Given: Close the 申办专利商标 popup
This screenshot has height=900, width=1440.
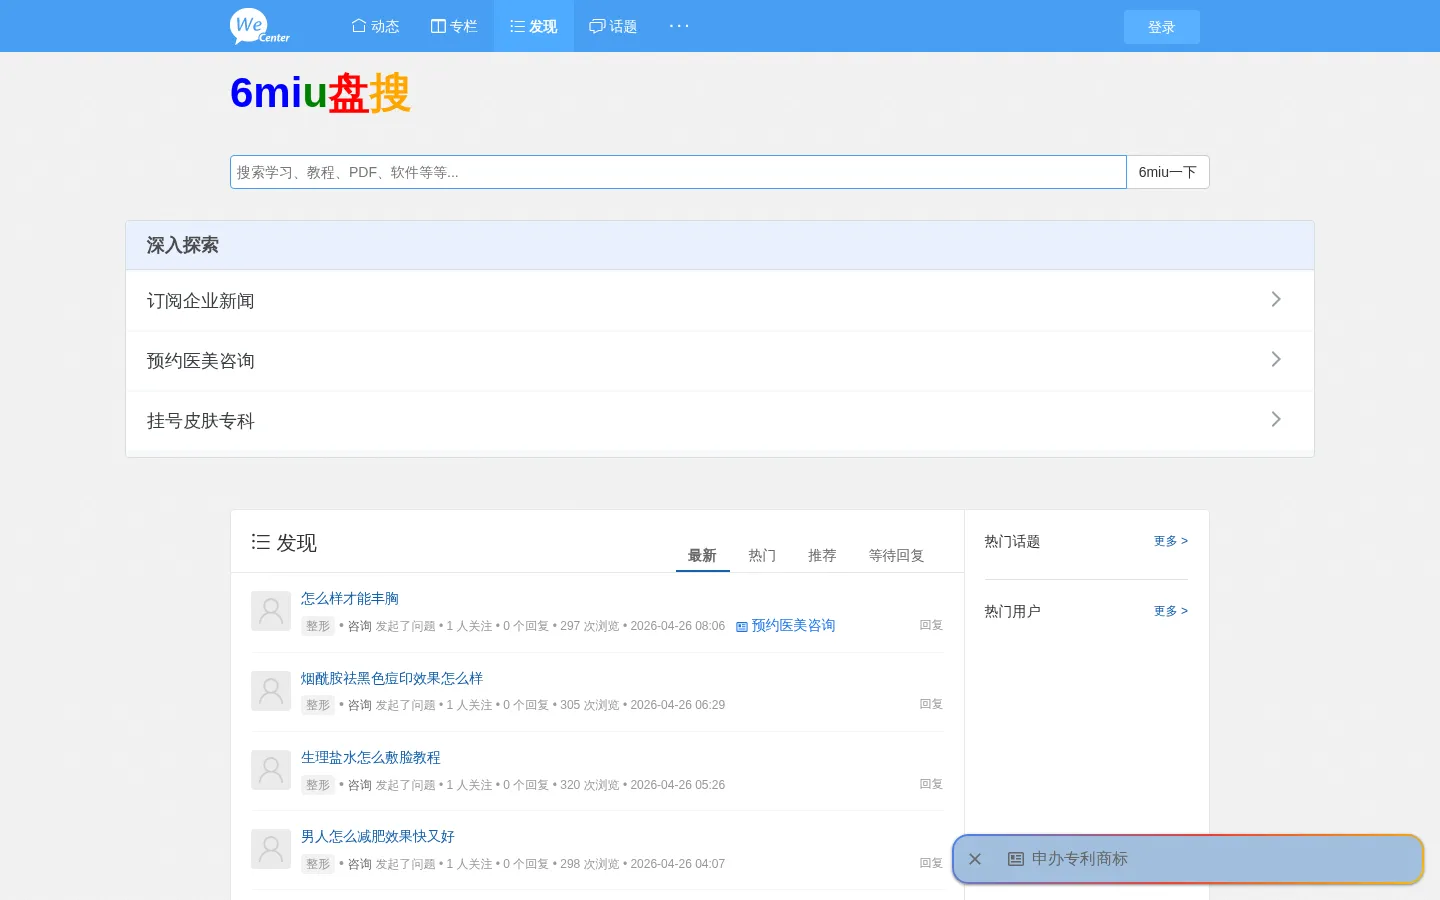Looking at the screenshot, I should point(975,859).
